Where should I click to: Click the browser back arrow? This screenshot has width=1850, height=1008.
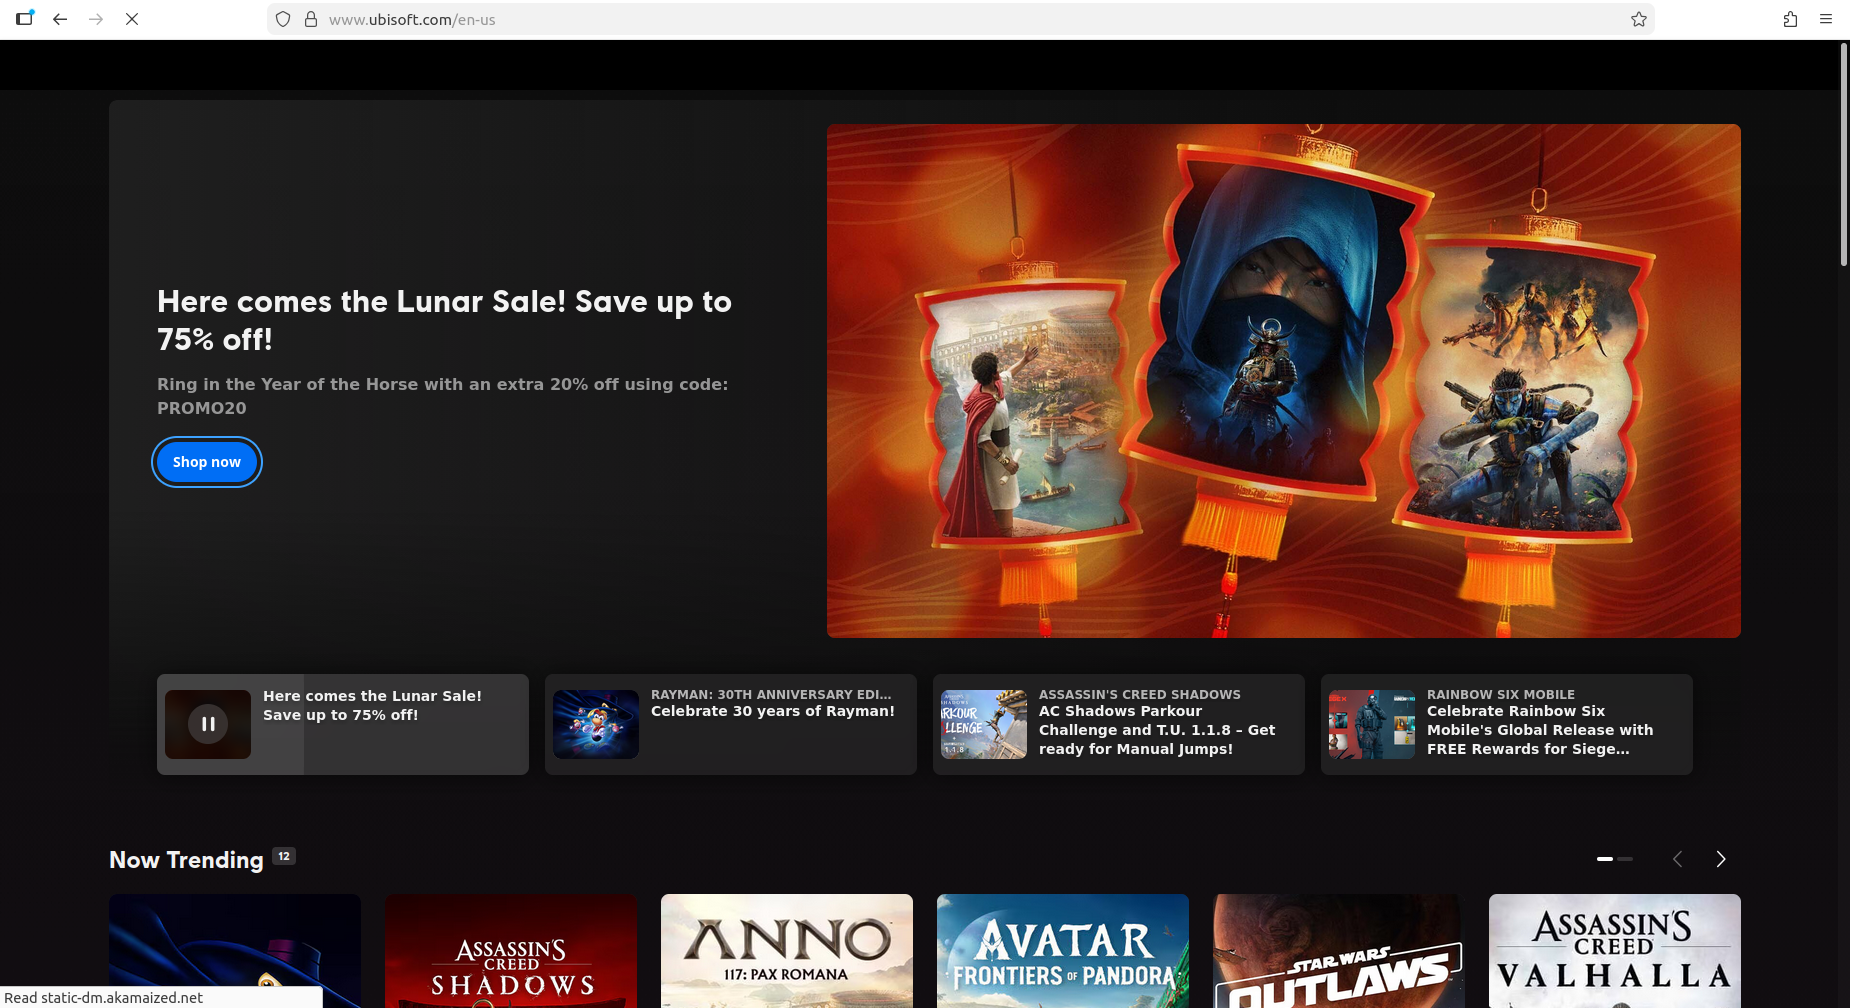(x=60, y=19)
